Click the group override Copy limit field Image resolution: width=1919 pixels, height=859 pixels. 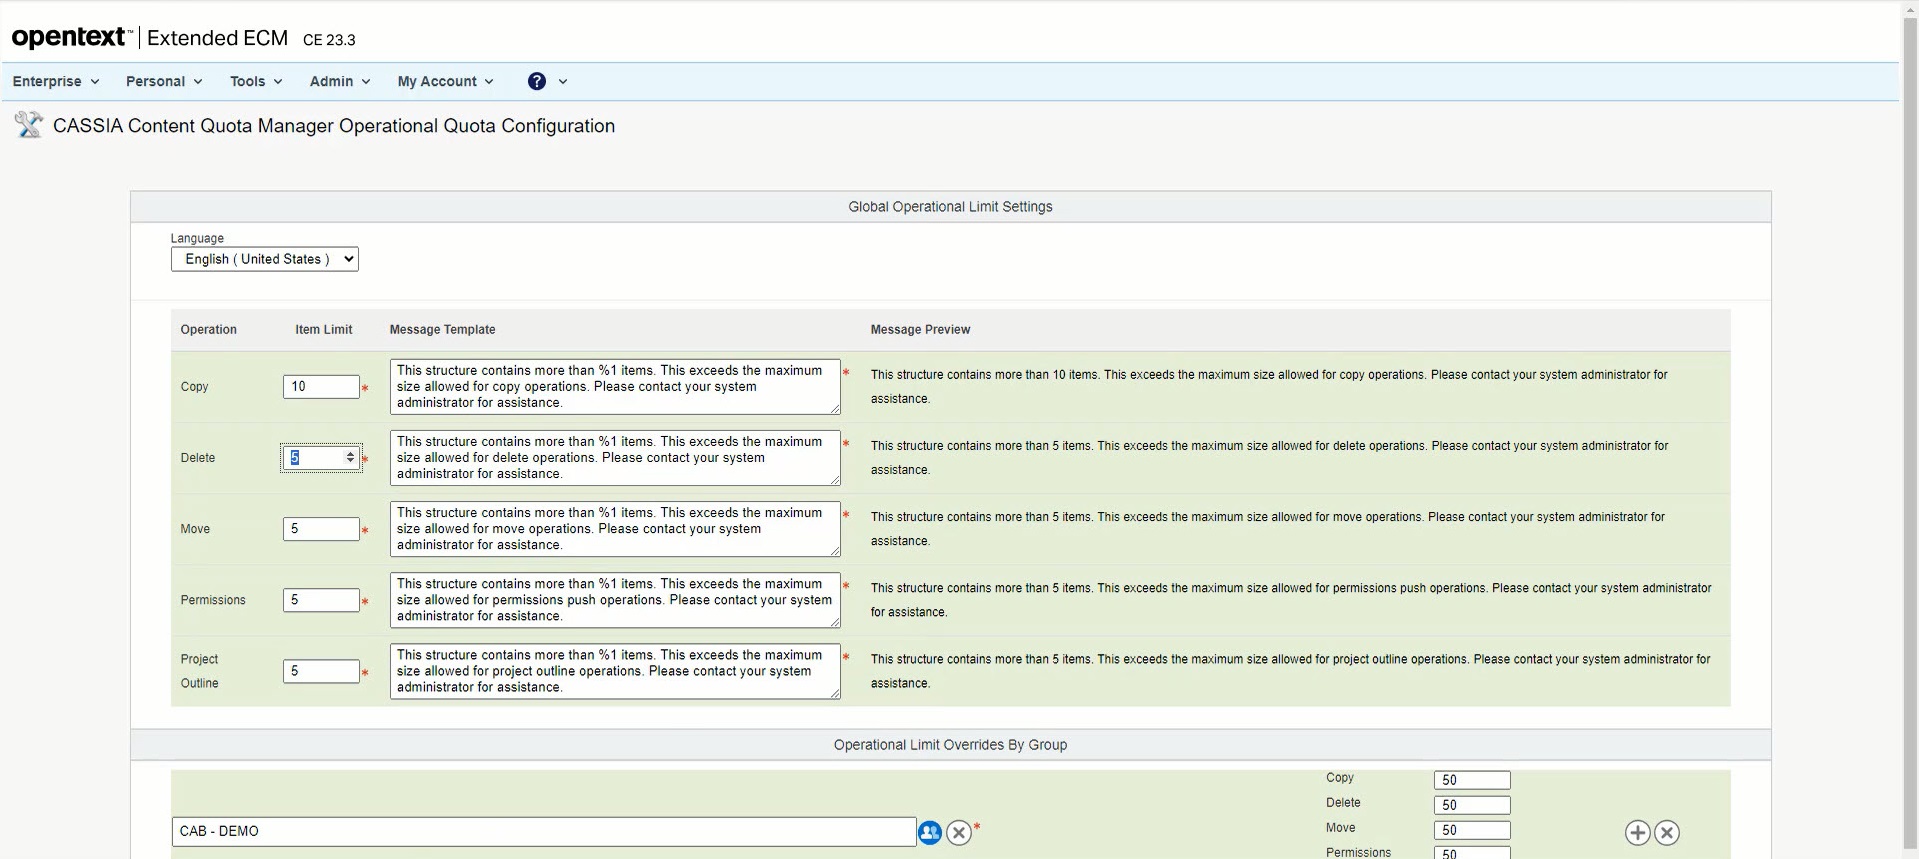tap(1471, 780)
